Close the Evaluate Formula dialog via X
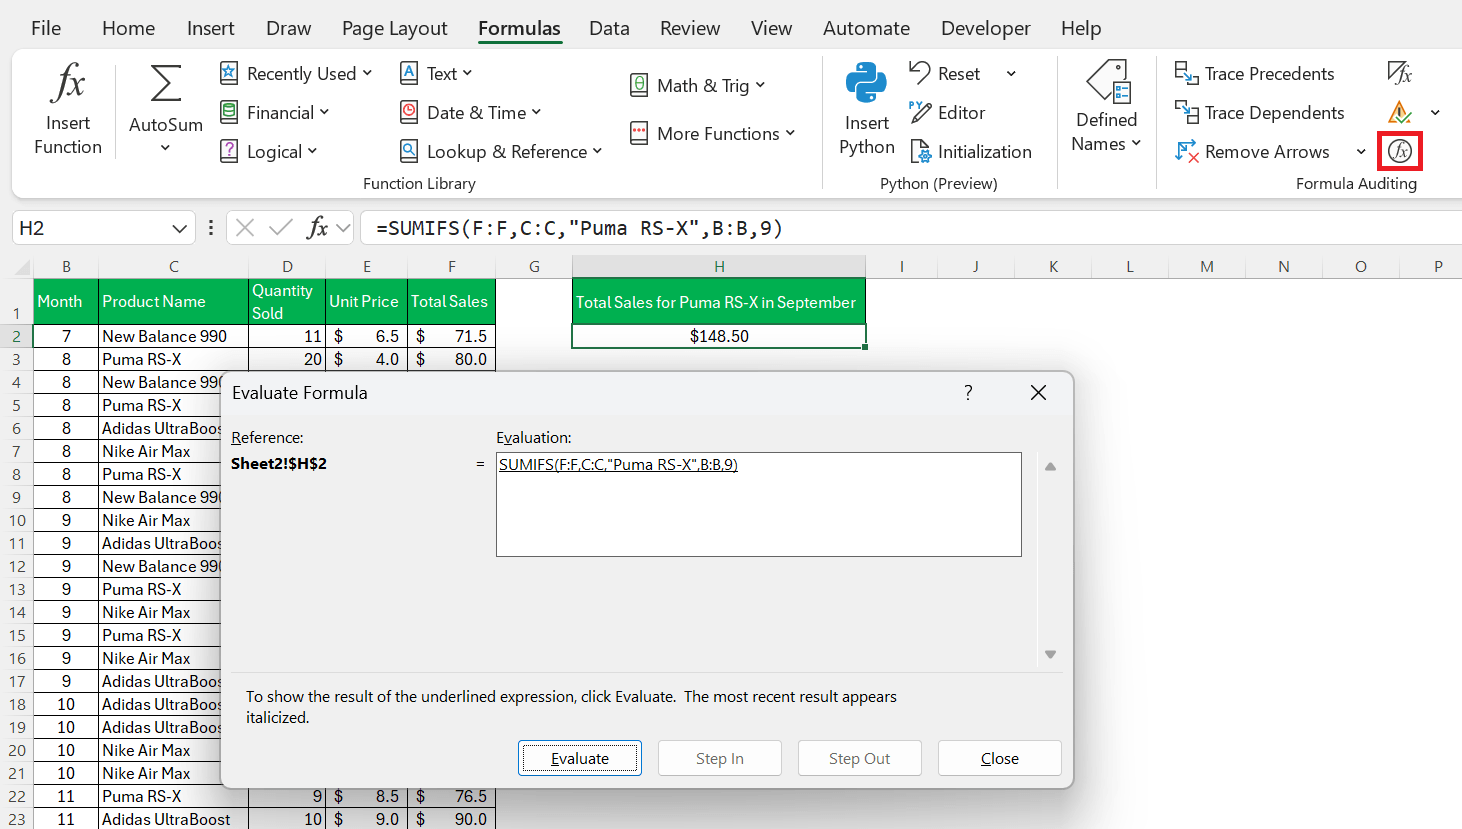The image size is (1462, 829). coord(1038,393)
